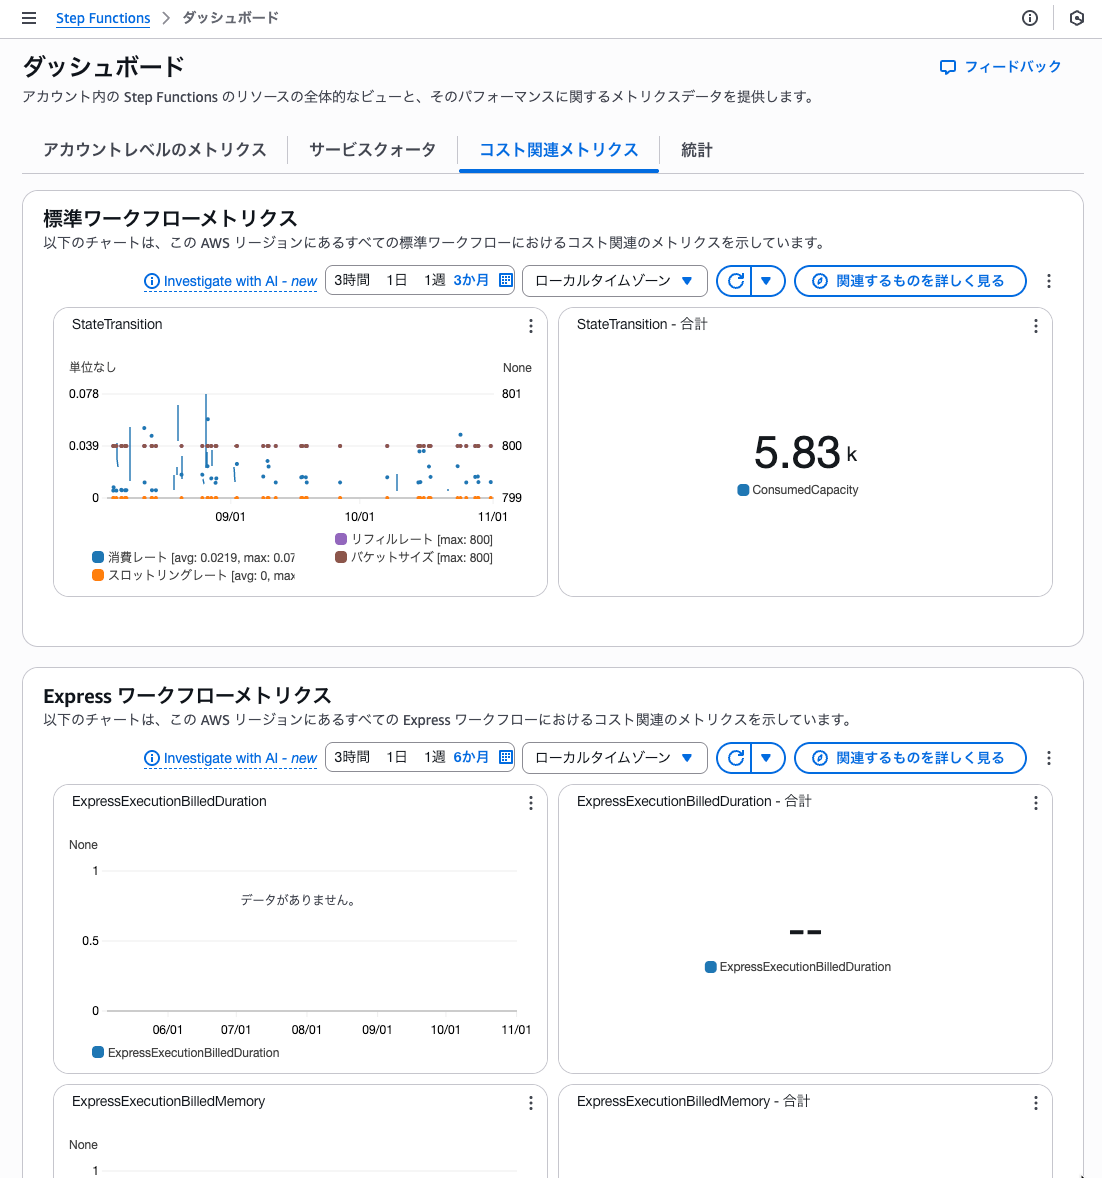Open the Express metrics timezone dropdown
This screenshot has width=1102, height=1178.
pyautogui.click(x=614, y=757)
